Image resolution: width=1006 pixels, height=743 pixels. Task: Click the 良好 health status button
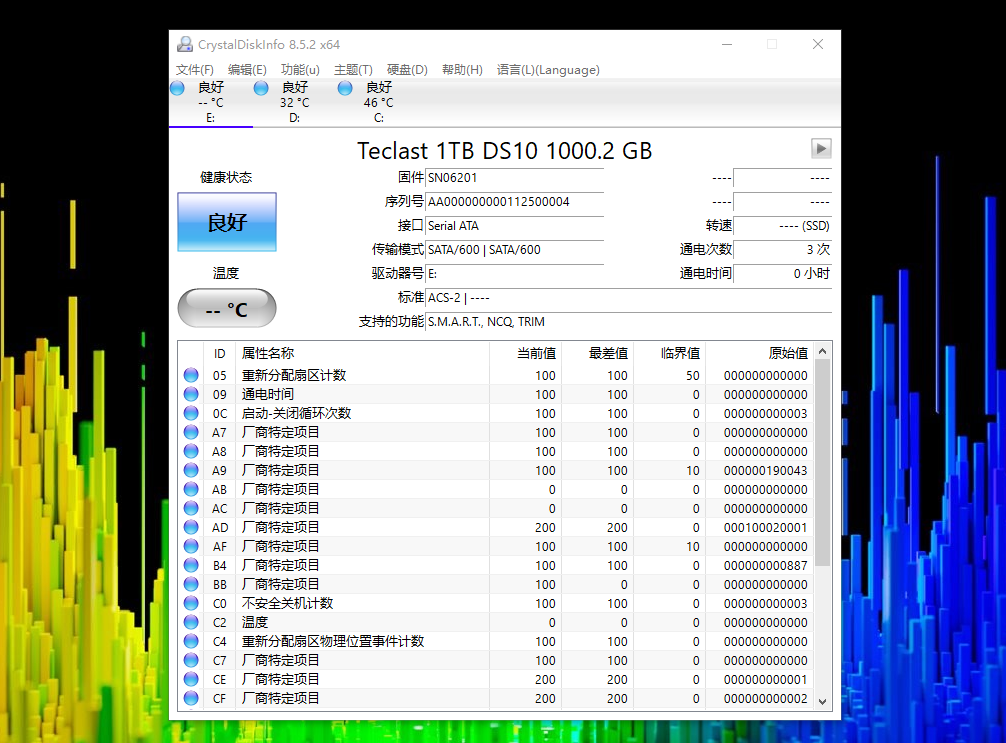[227, 222]
